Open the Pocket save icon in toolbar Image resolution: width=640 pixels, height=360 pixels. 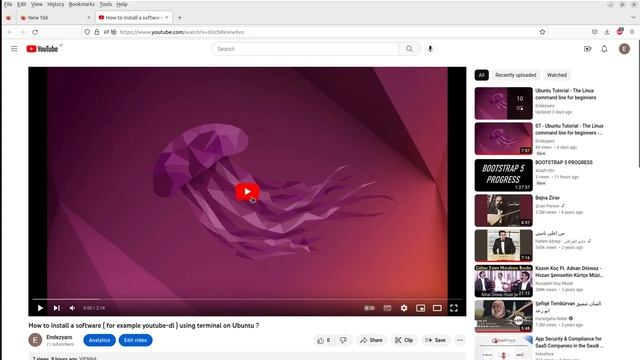point(594,32)
